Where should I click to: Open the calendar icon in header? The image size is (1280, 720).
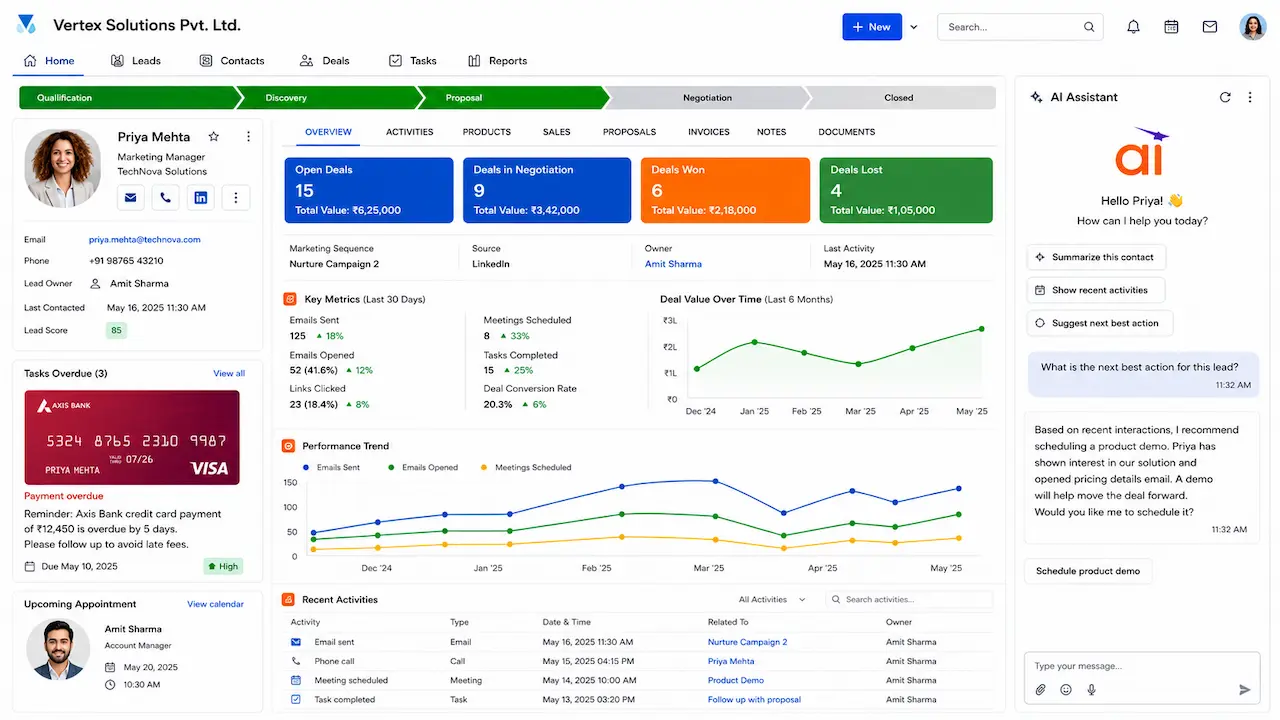(x=1171, y=27)
